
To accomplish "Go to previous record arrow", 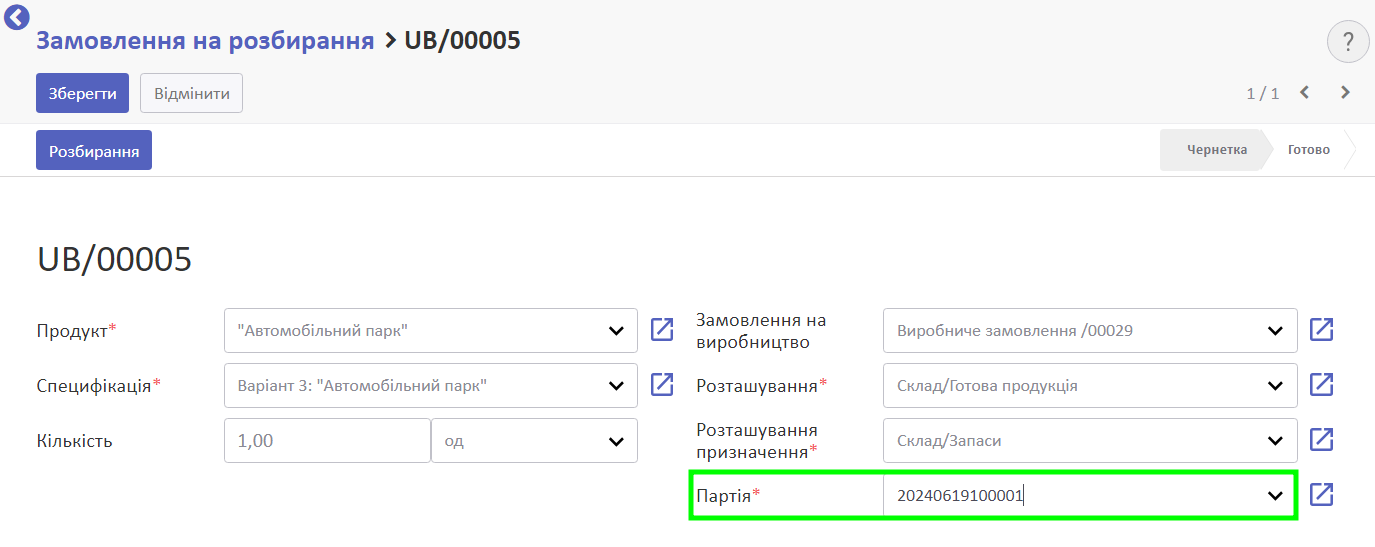I will pos(1304,93).
